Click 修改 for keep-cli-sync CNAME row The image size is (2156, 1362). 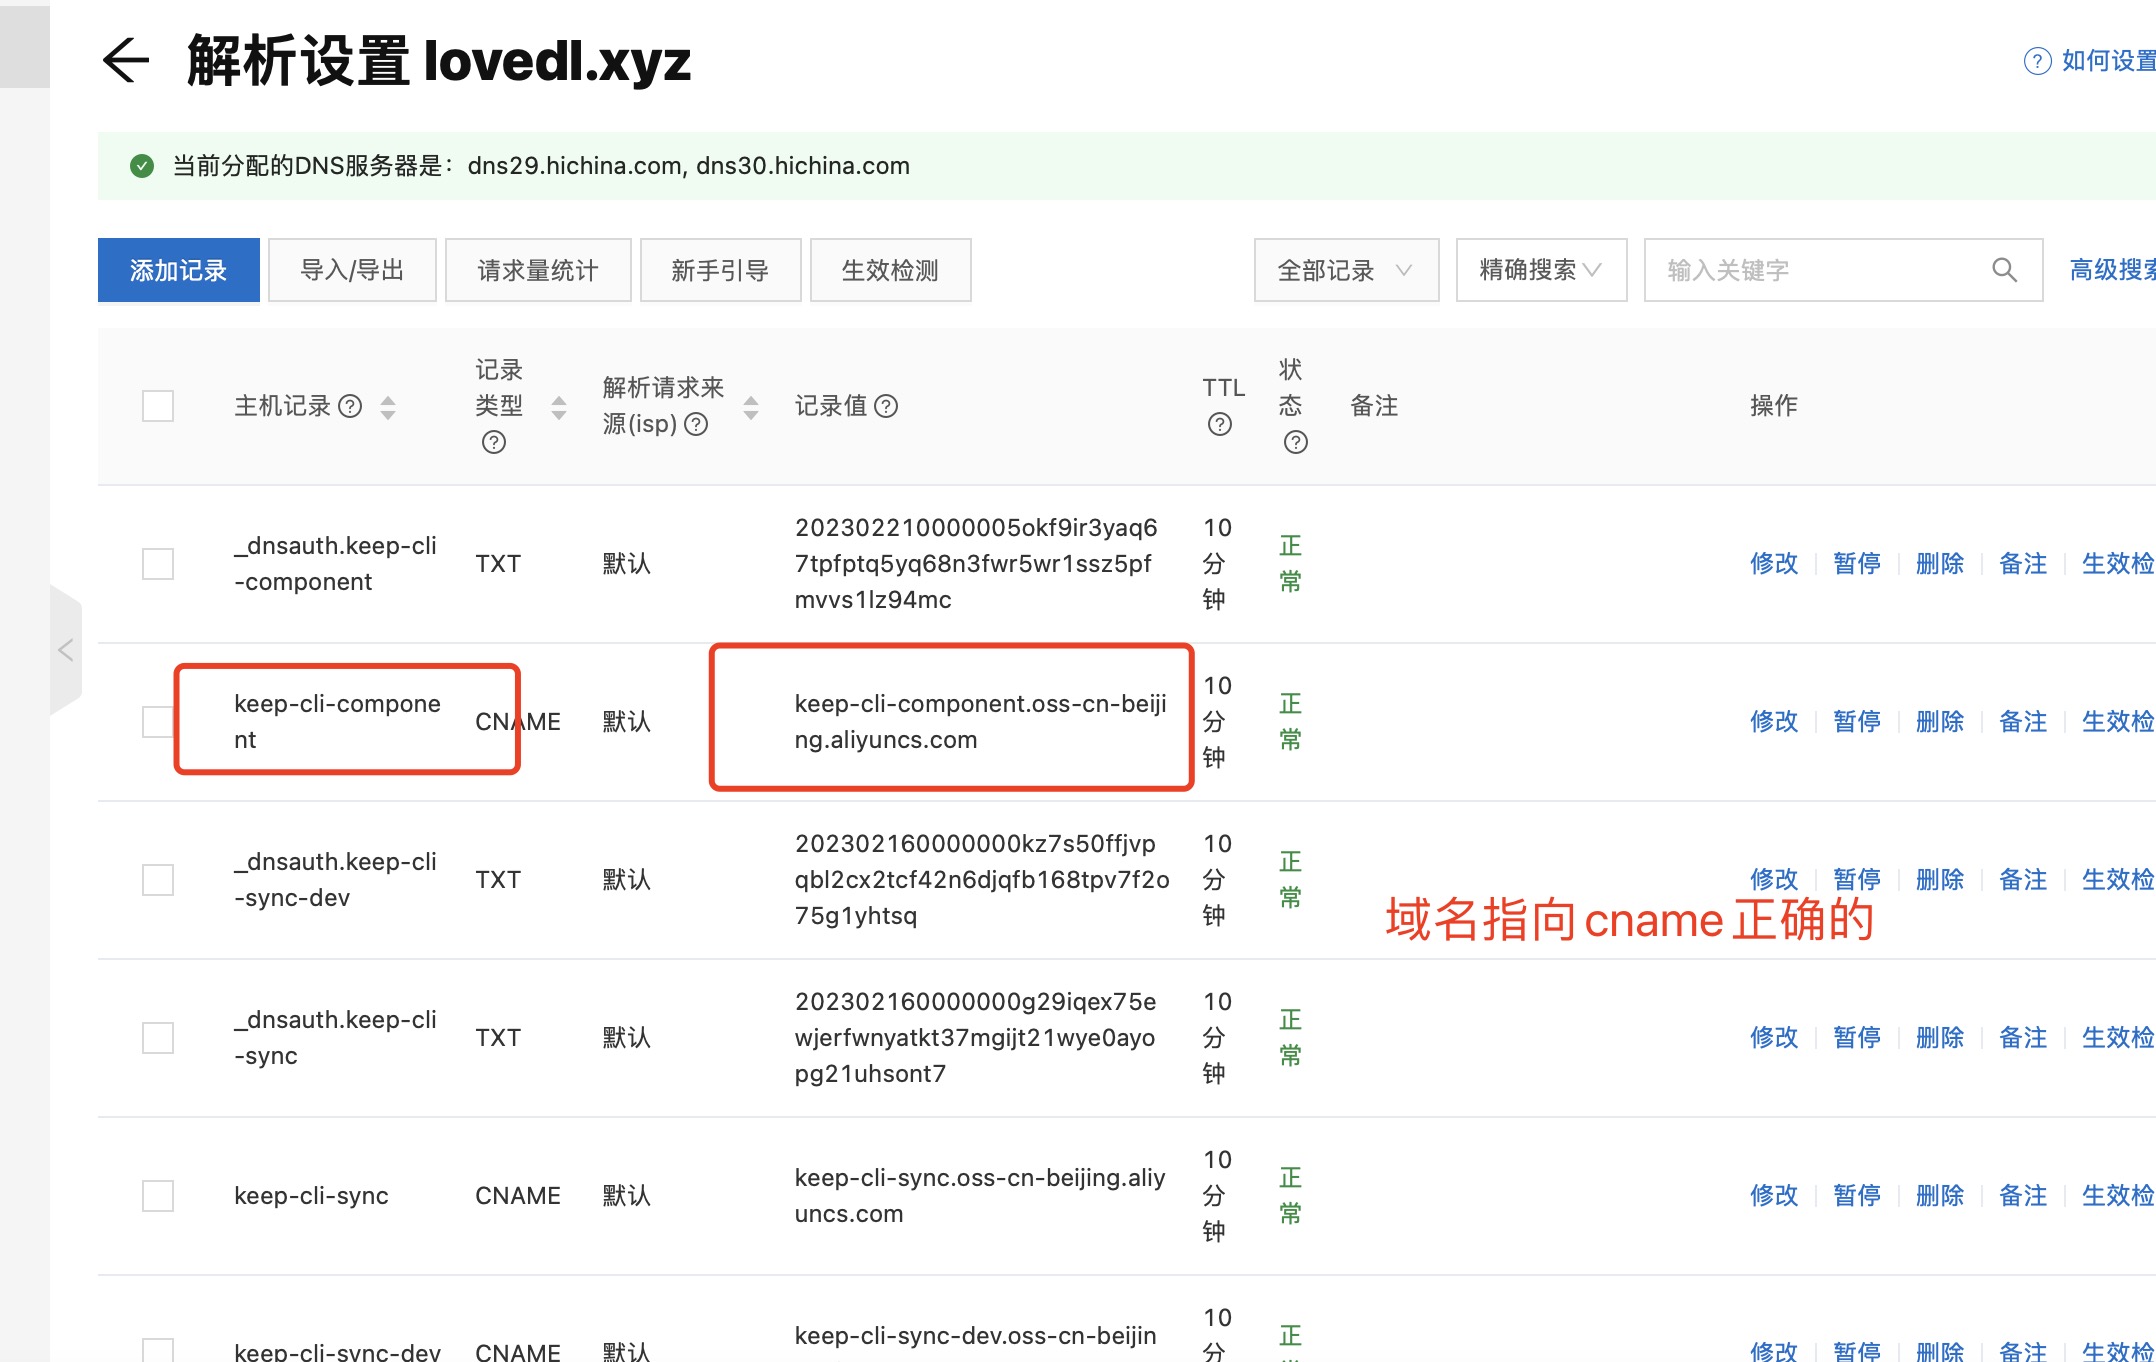click(1774, 1196)
